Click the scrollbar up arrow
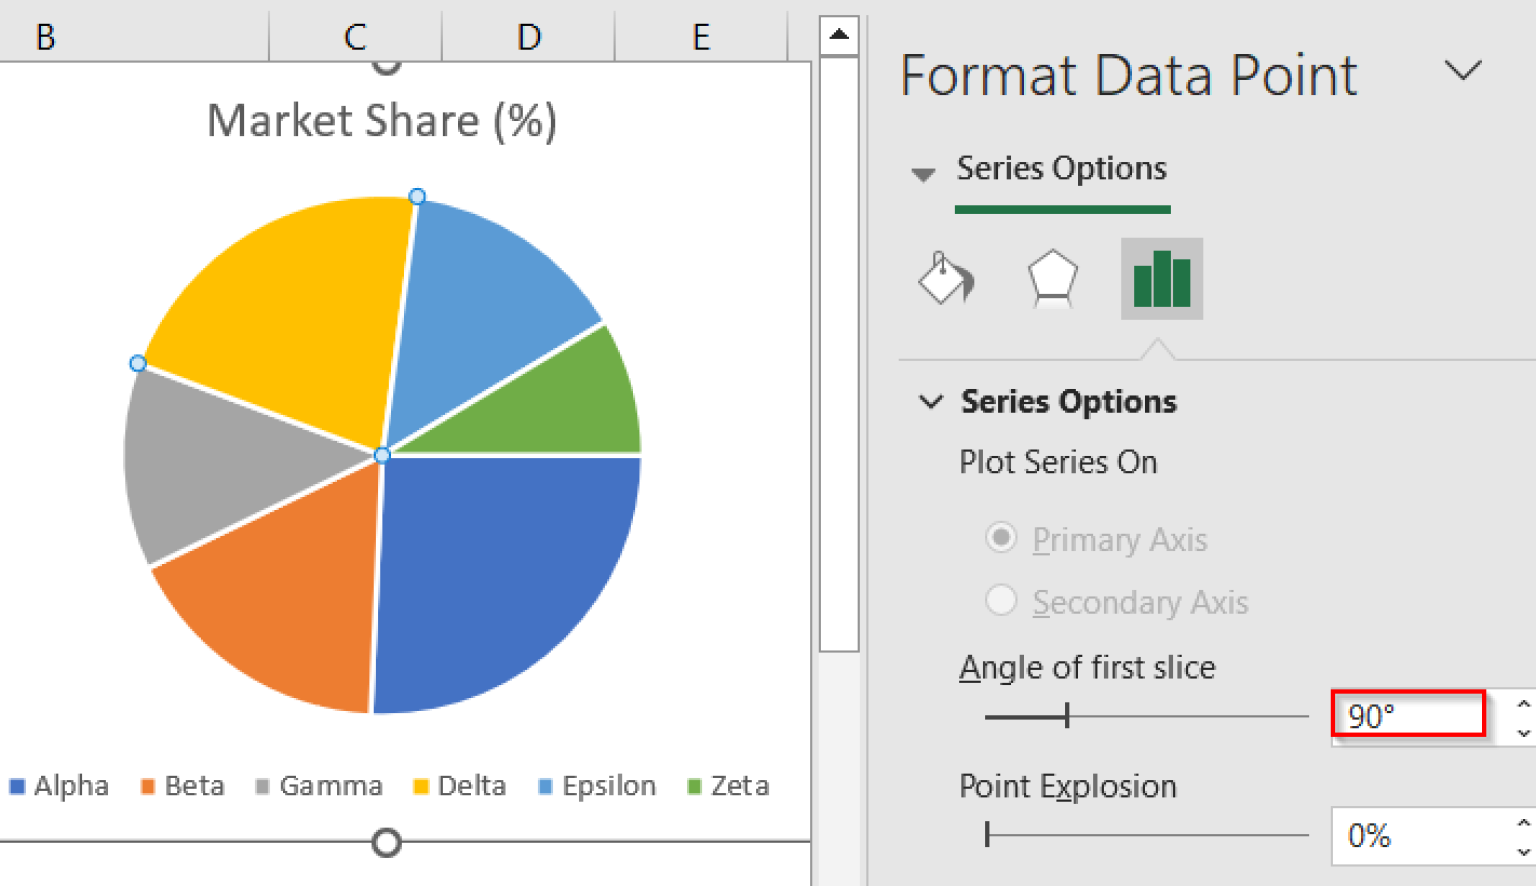Viewport: 1536px width, 886px height. (x=840, y=34)
